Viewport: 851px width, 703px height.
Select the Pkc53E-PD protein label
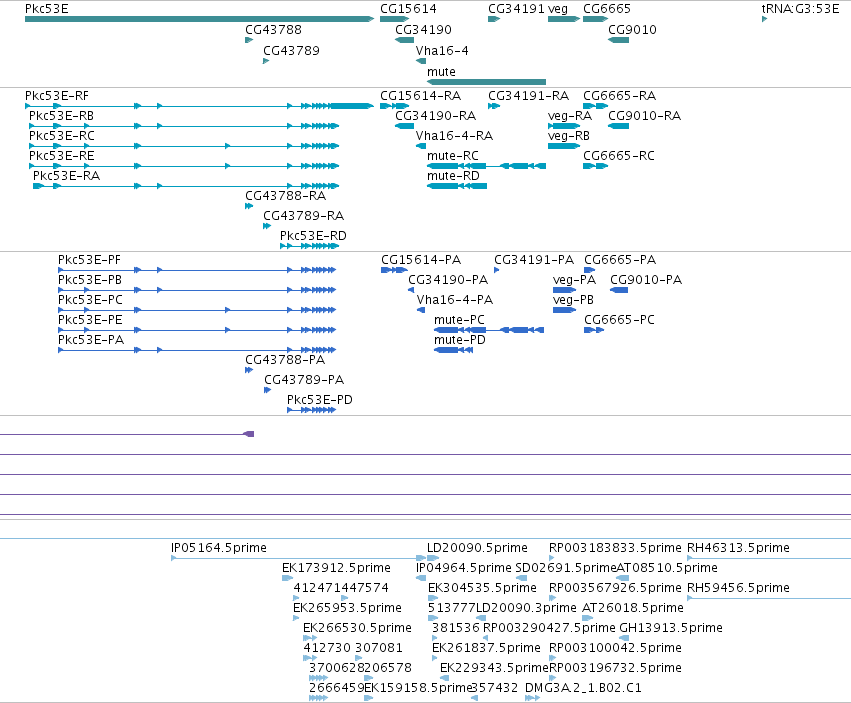click(320, 400)
